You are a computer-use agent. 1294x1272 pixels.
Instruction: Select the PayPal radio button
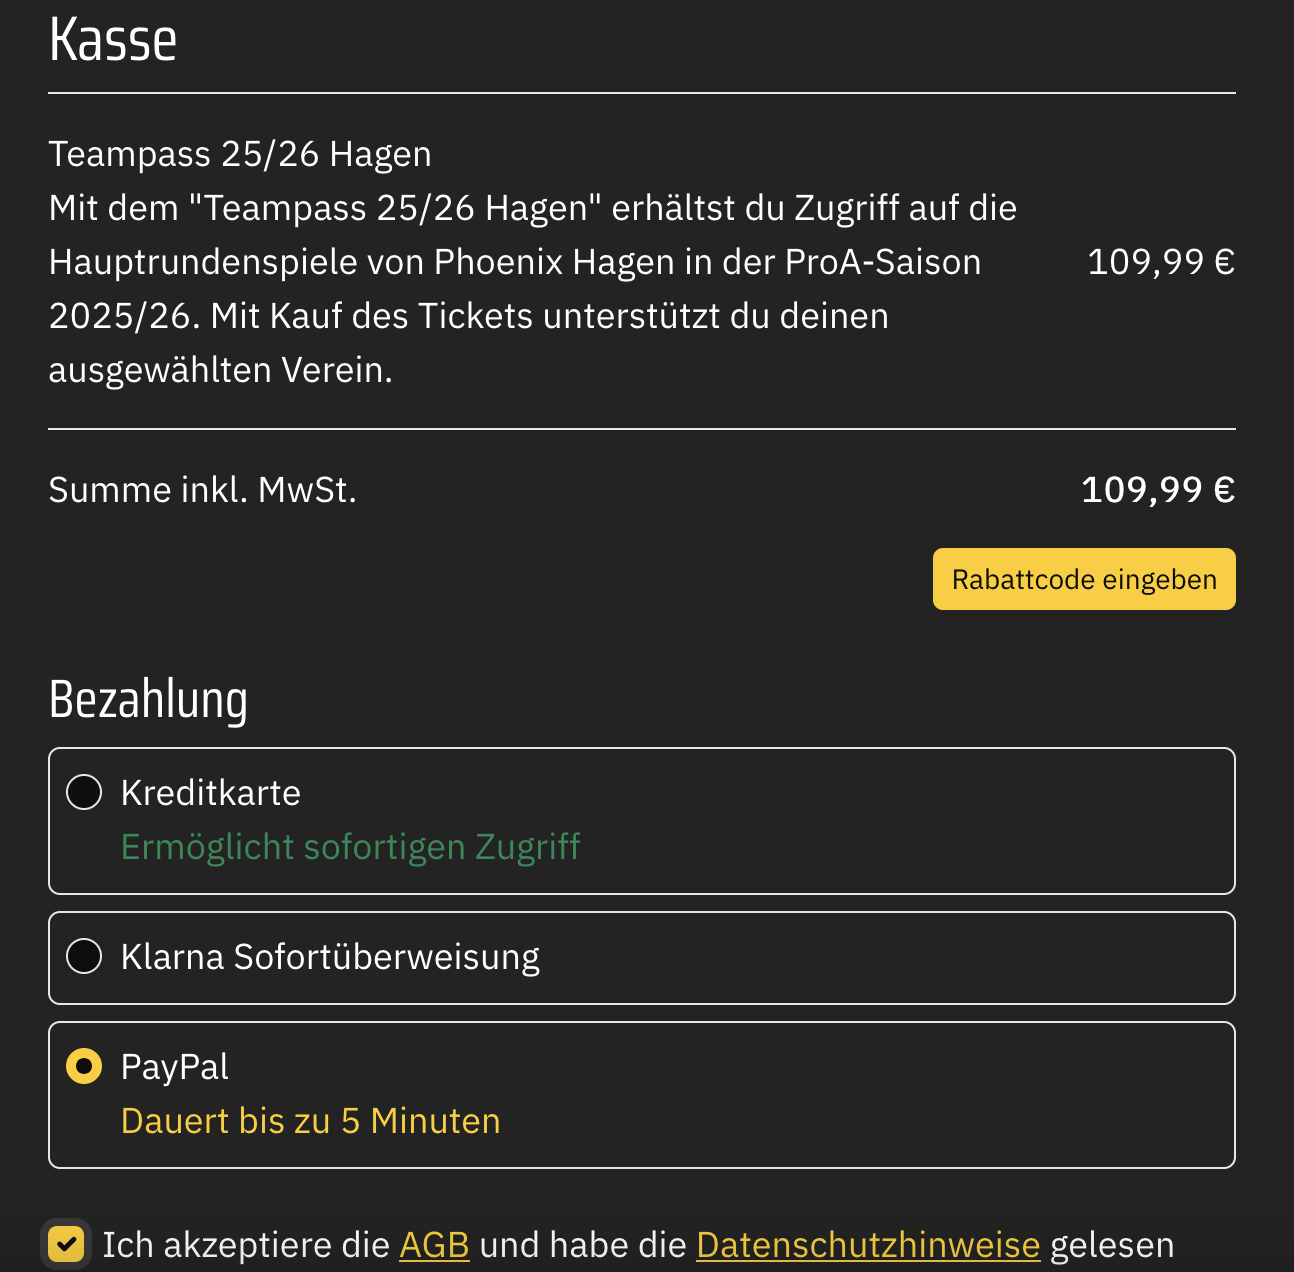coord(84,1067)
